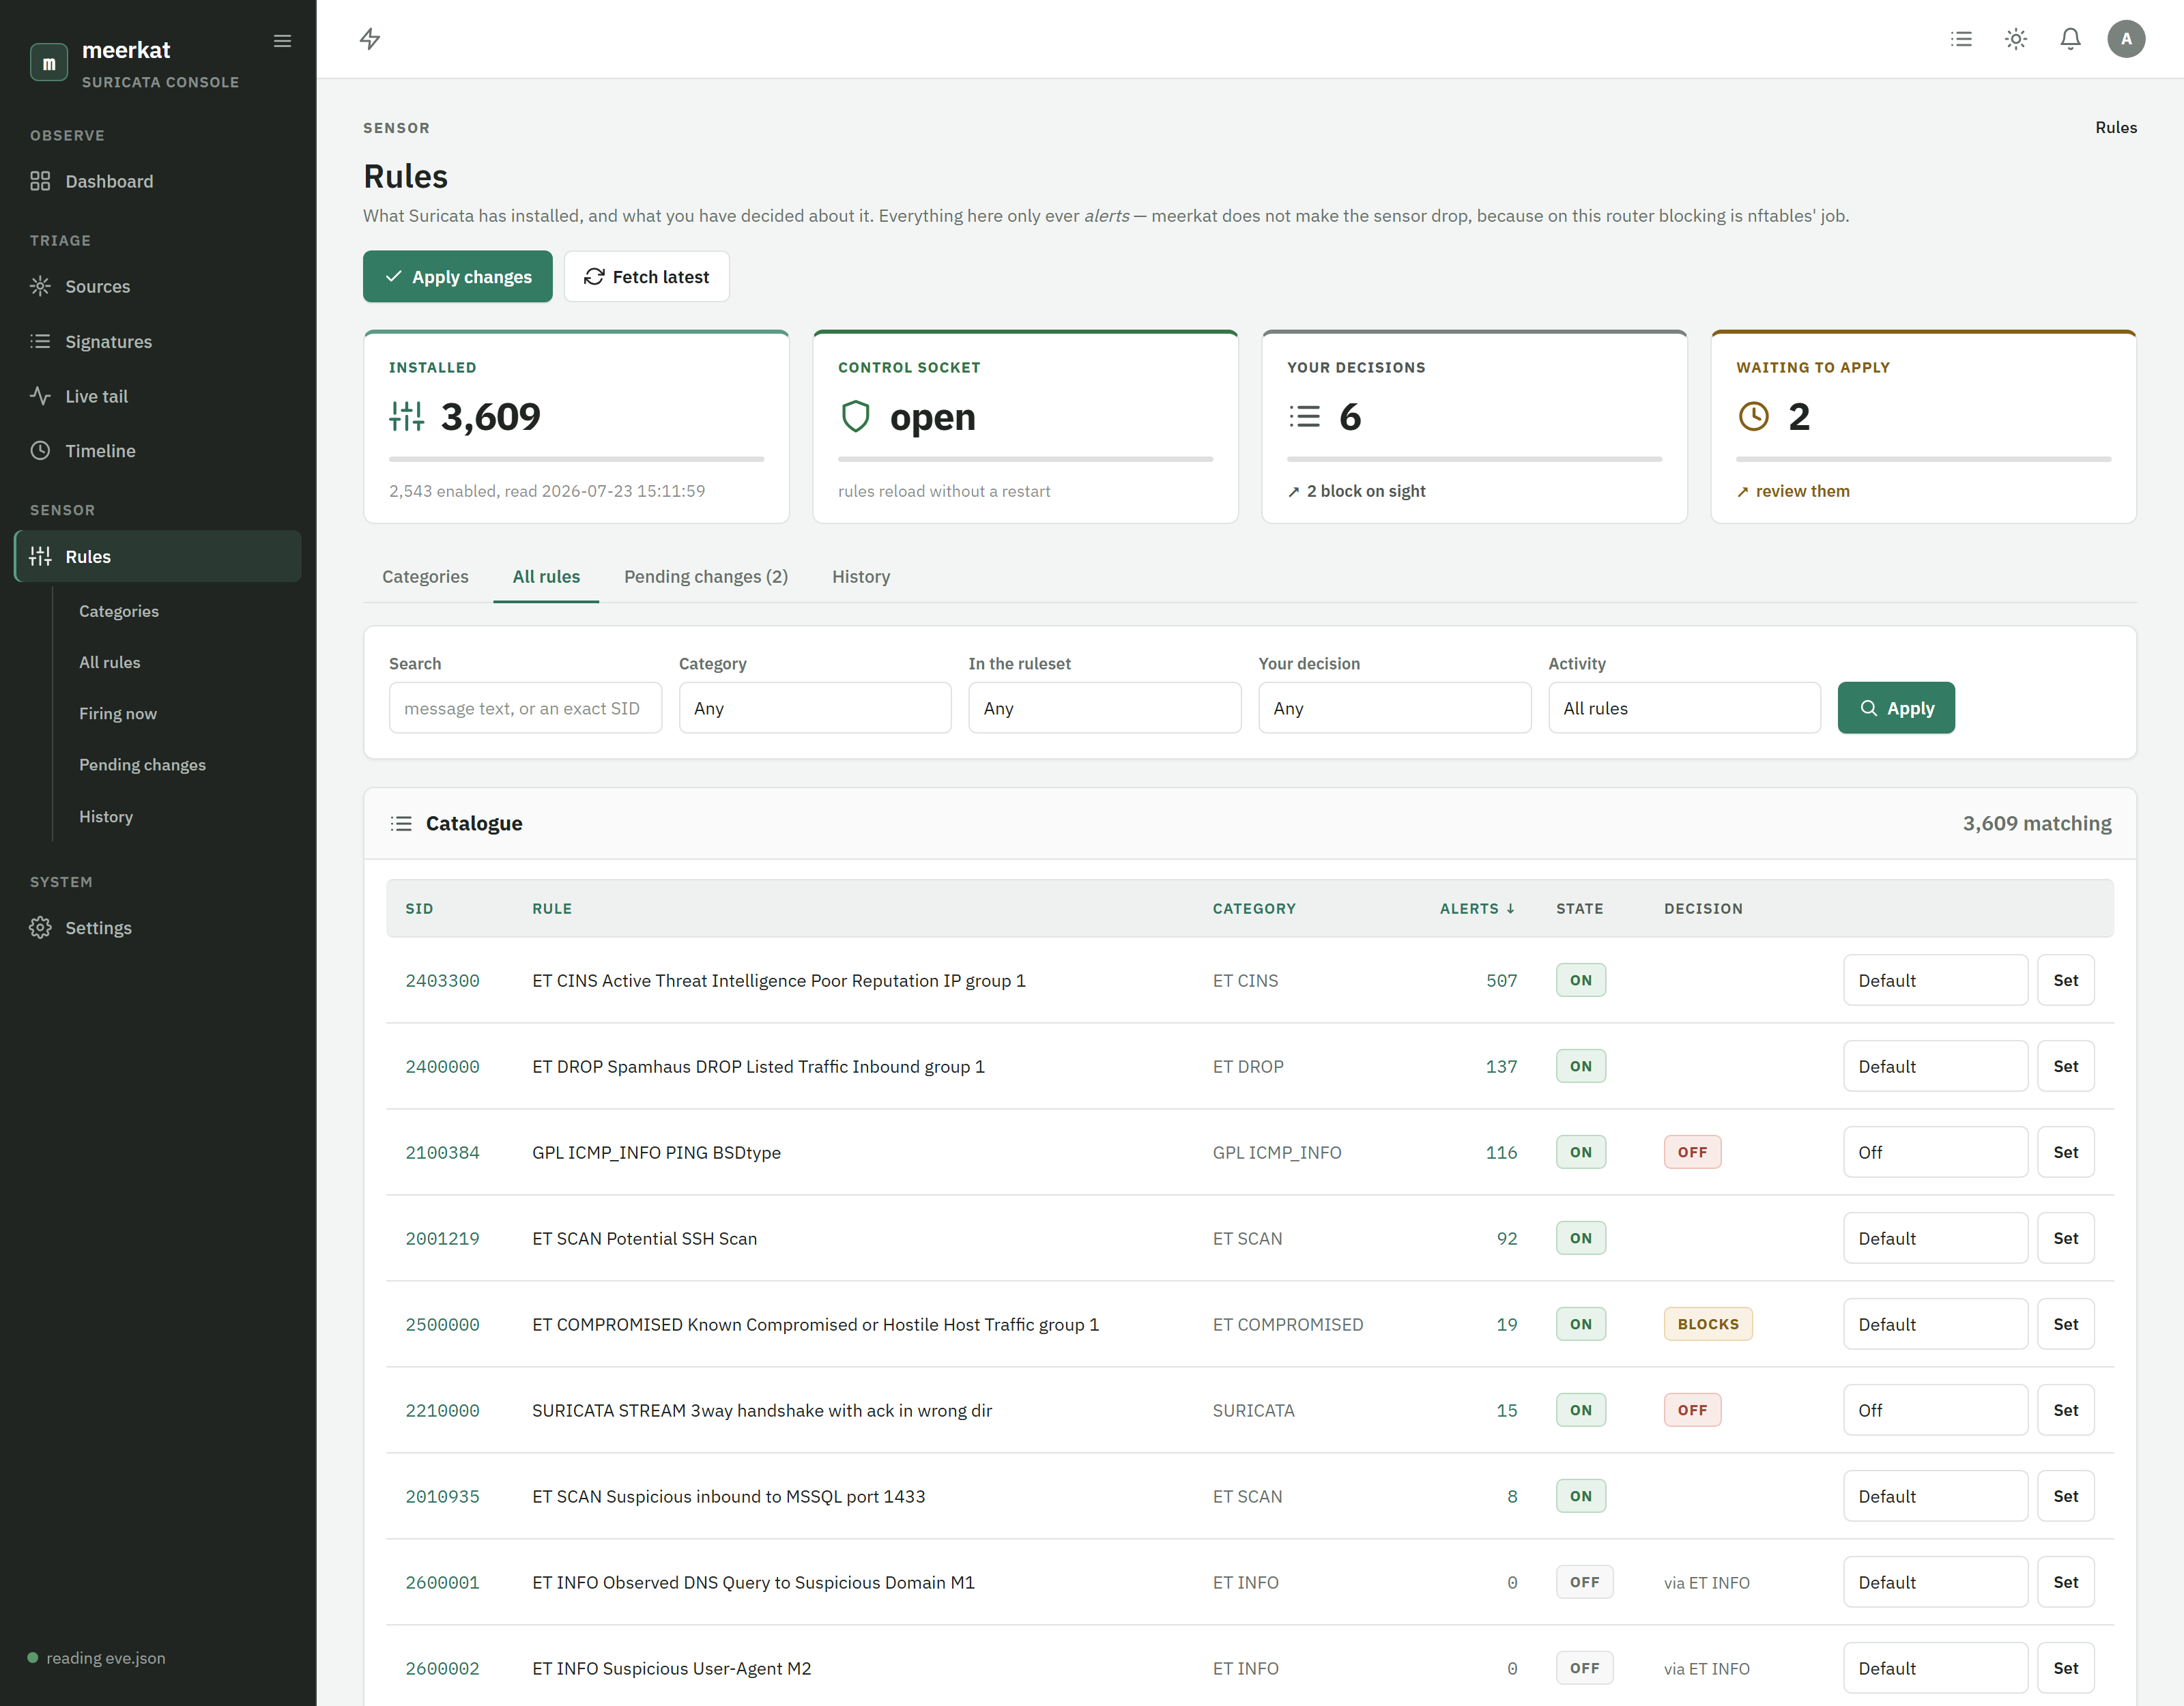2184x1706 pixels.
Task: Click the Settings gear icon
Action: point(40,928)
